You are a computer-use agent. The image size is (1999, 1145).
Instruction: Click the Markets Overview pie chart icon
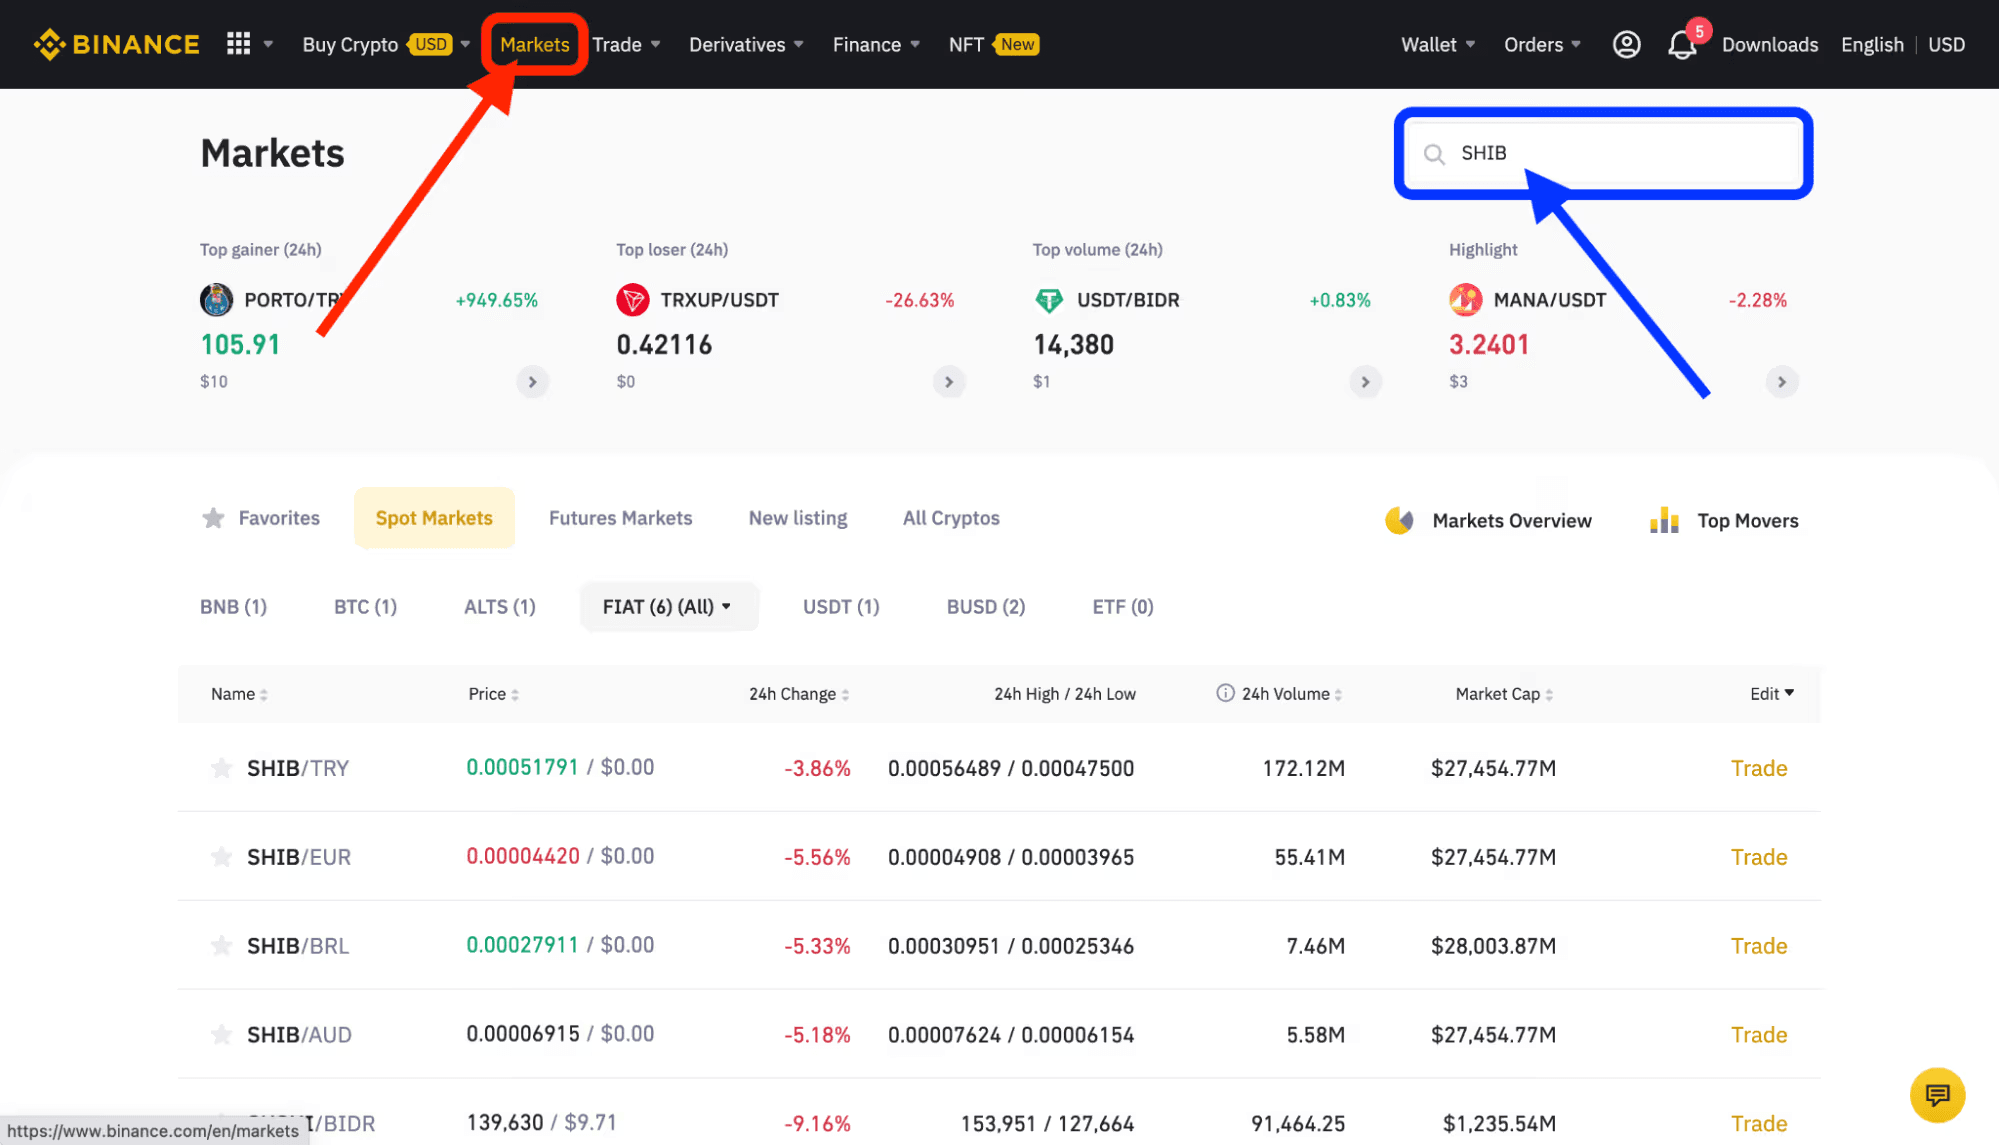[x=1401, y=520]
